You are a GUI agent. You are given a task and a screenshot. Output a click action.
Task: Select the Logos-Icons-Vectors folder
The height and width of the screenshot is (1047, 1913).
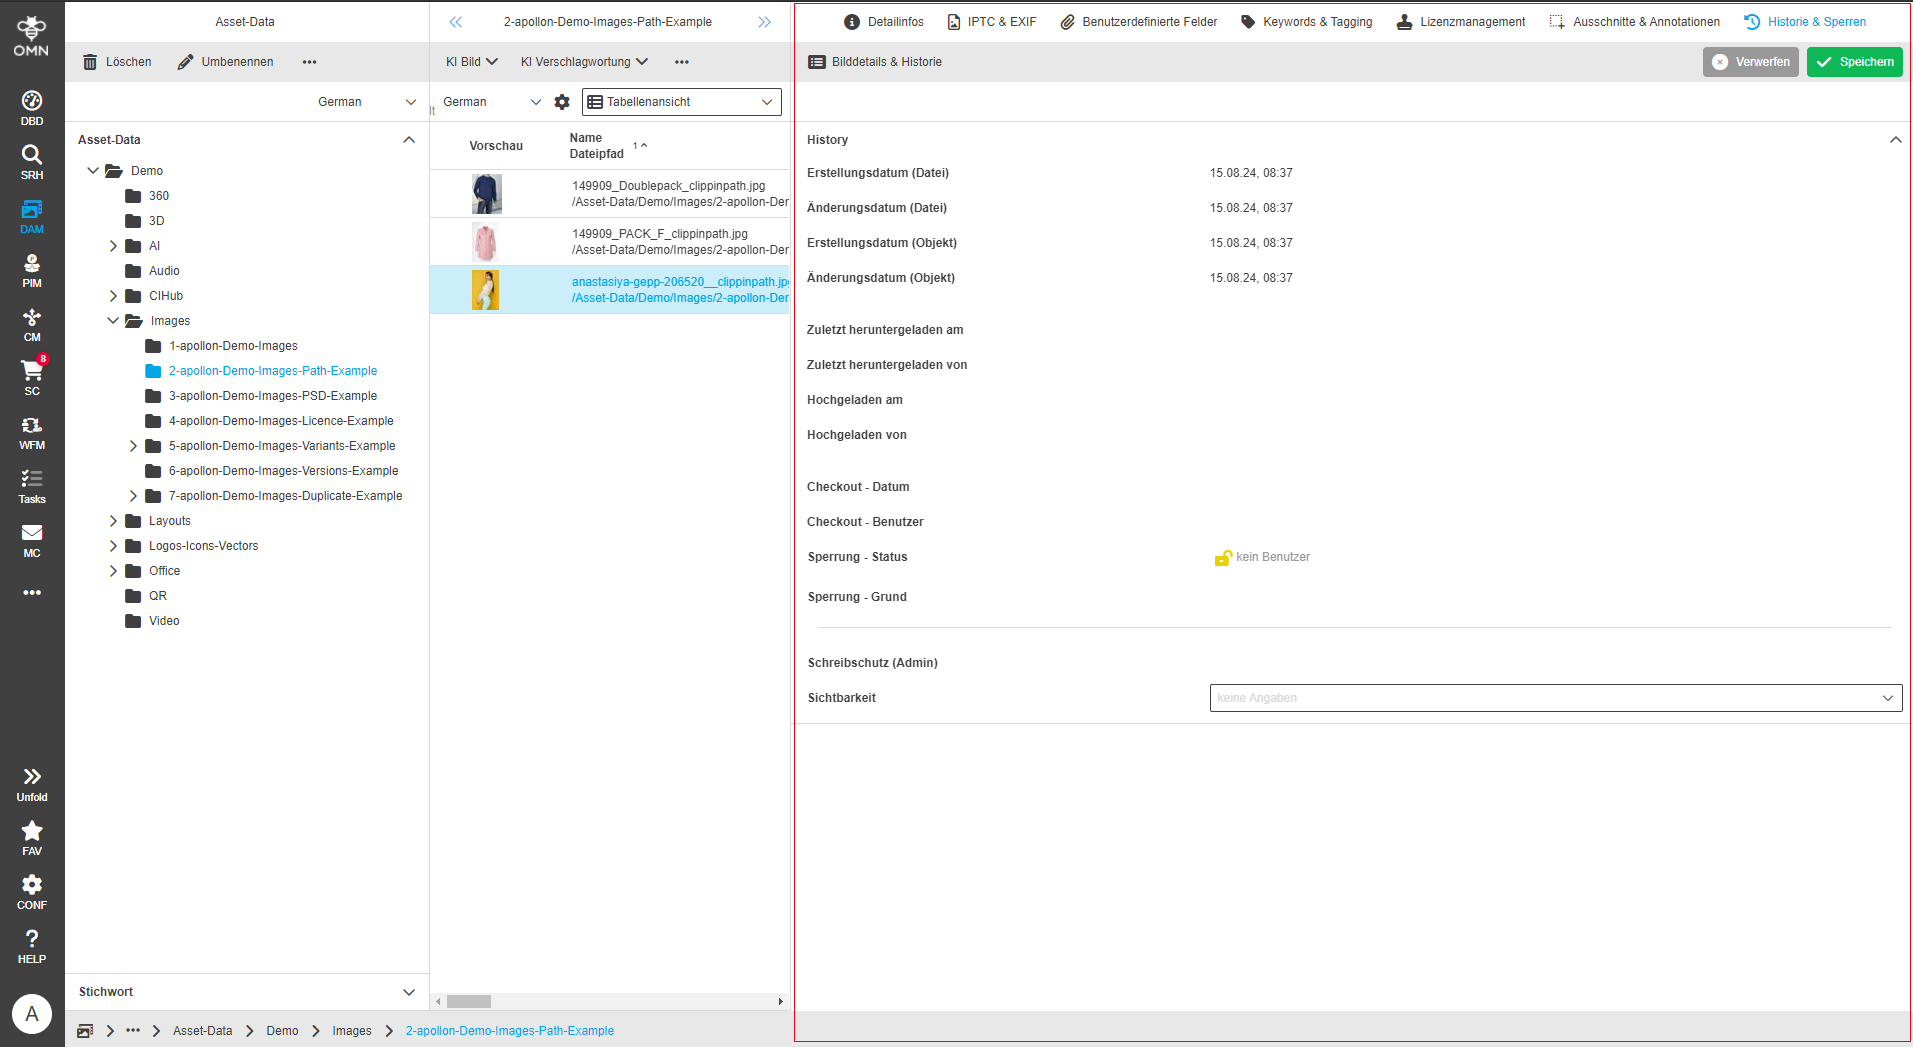pyautogui.click(x=203, y=546)
